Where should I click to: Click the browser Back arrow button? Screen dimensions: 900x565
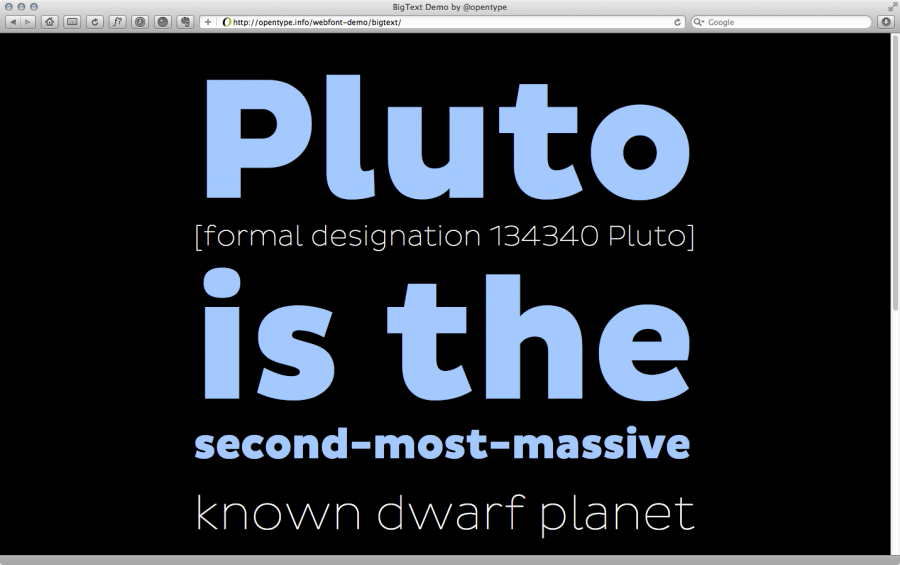click(x=15, y=22)
